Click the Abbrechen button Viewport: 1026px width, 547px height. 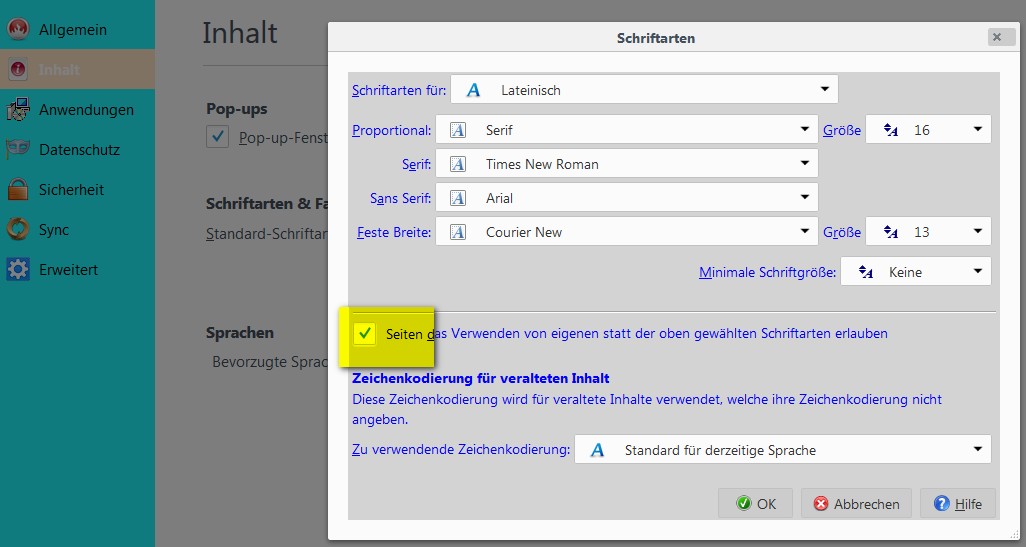[x=856, y=503]
